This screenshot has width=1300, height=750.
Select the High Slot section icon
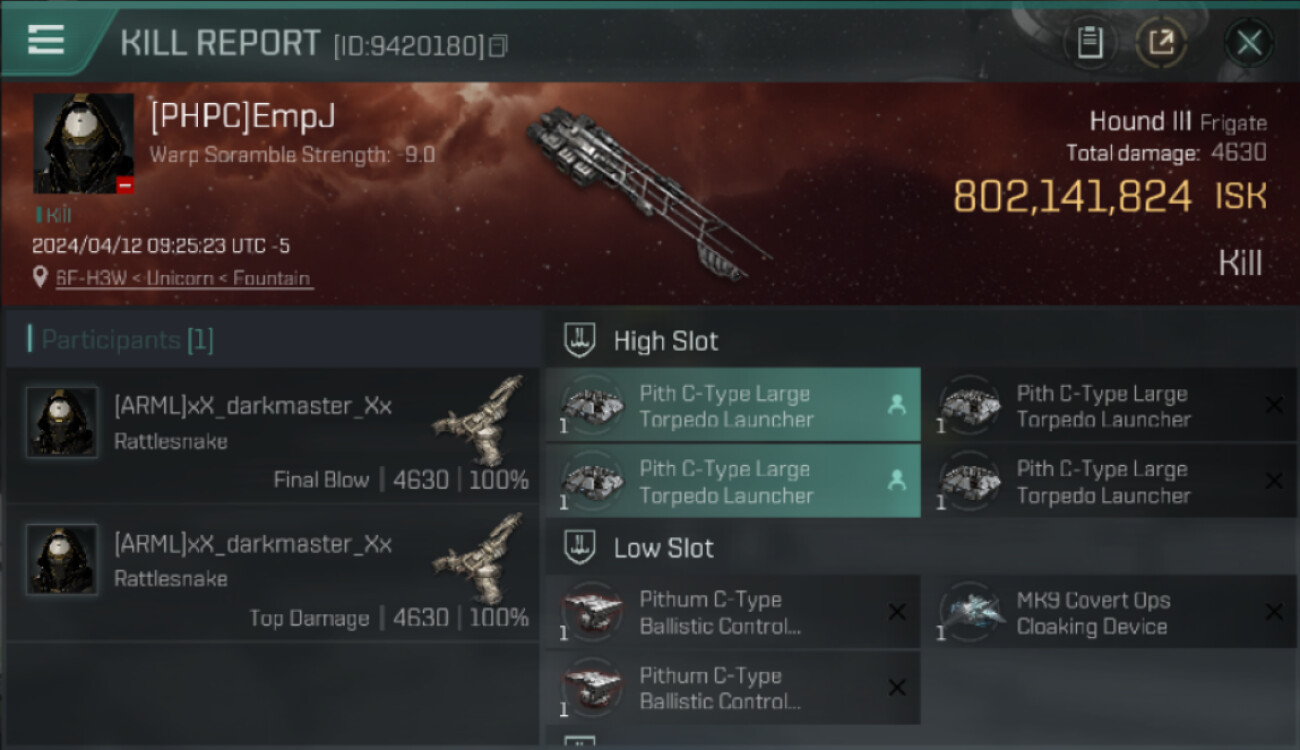coord(581,340)
